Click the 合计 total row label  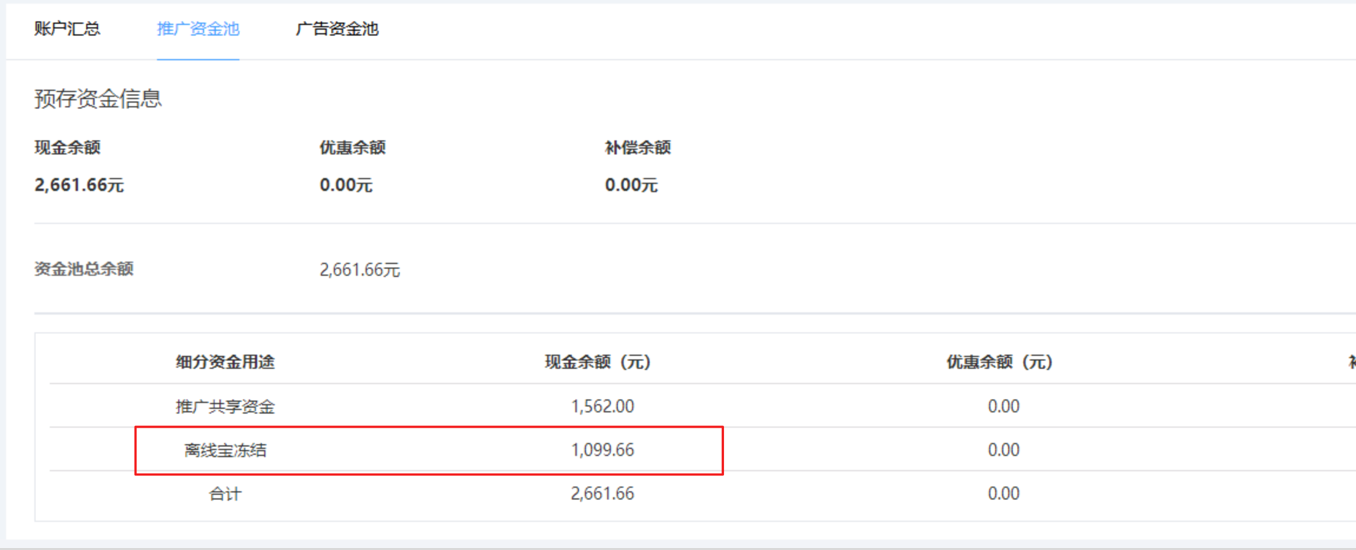pos(225,494)
